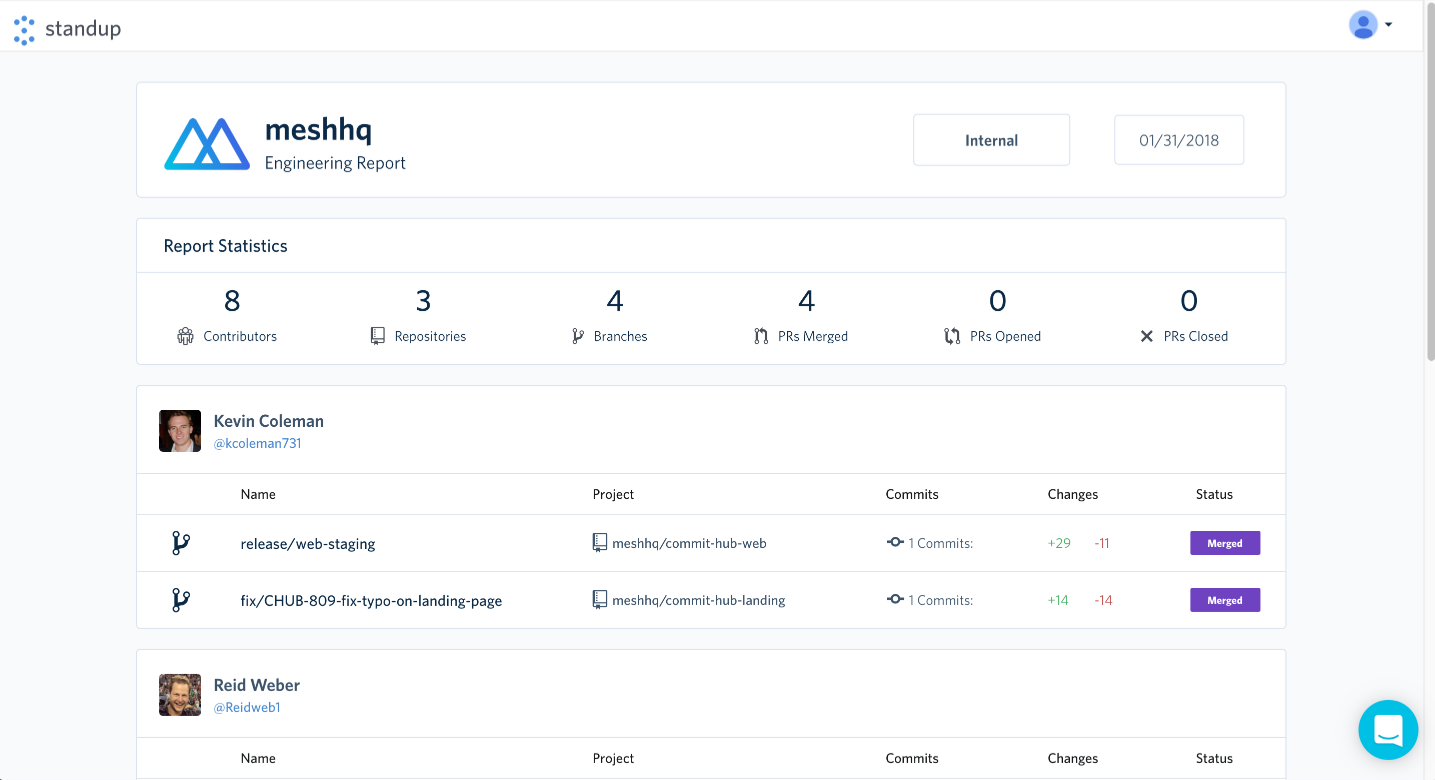The image size is (1435, 780).
Task: Click branch icon for release/web-staging row
Action: click(x=181, y=543)
